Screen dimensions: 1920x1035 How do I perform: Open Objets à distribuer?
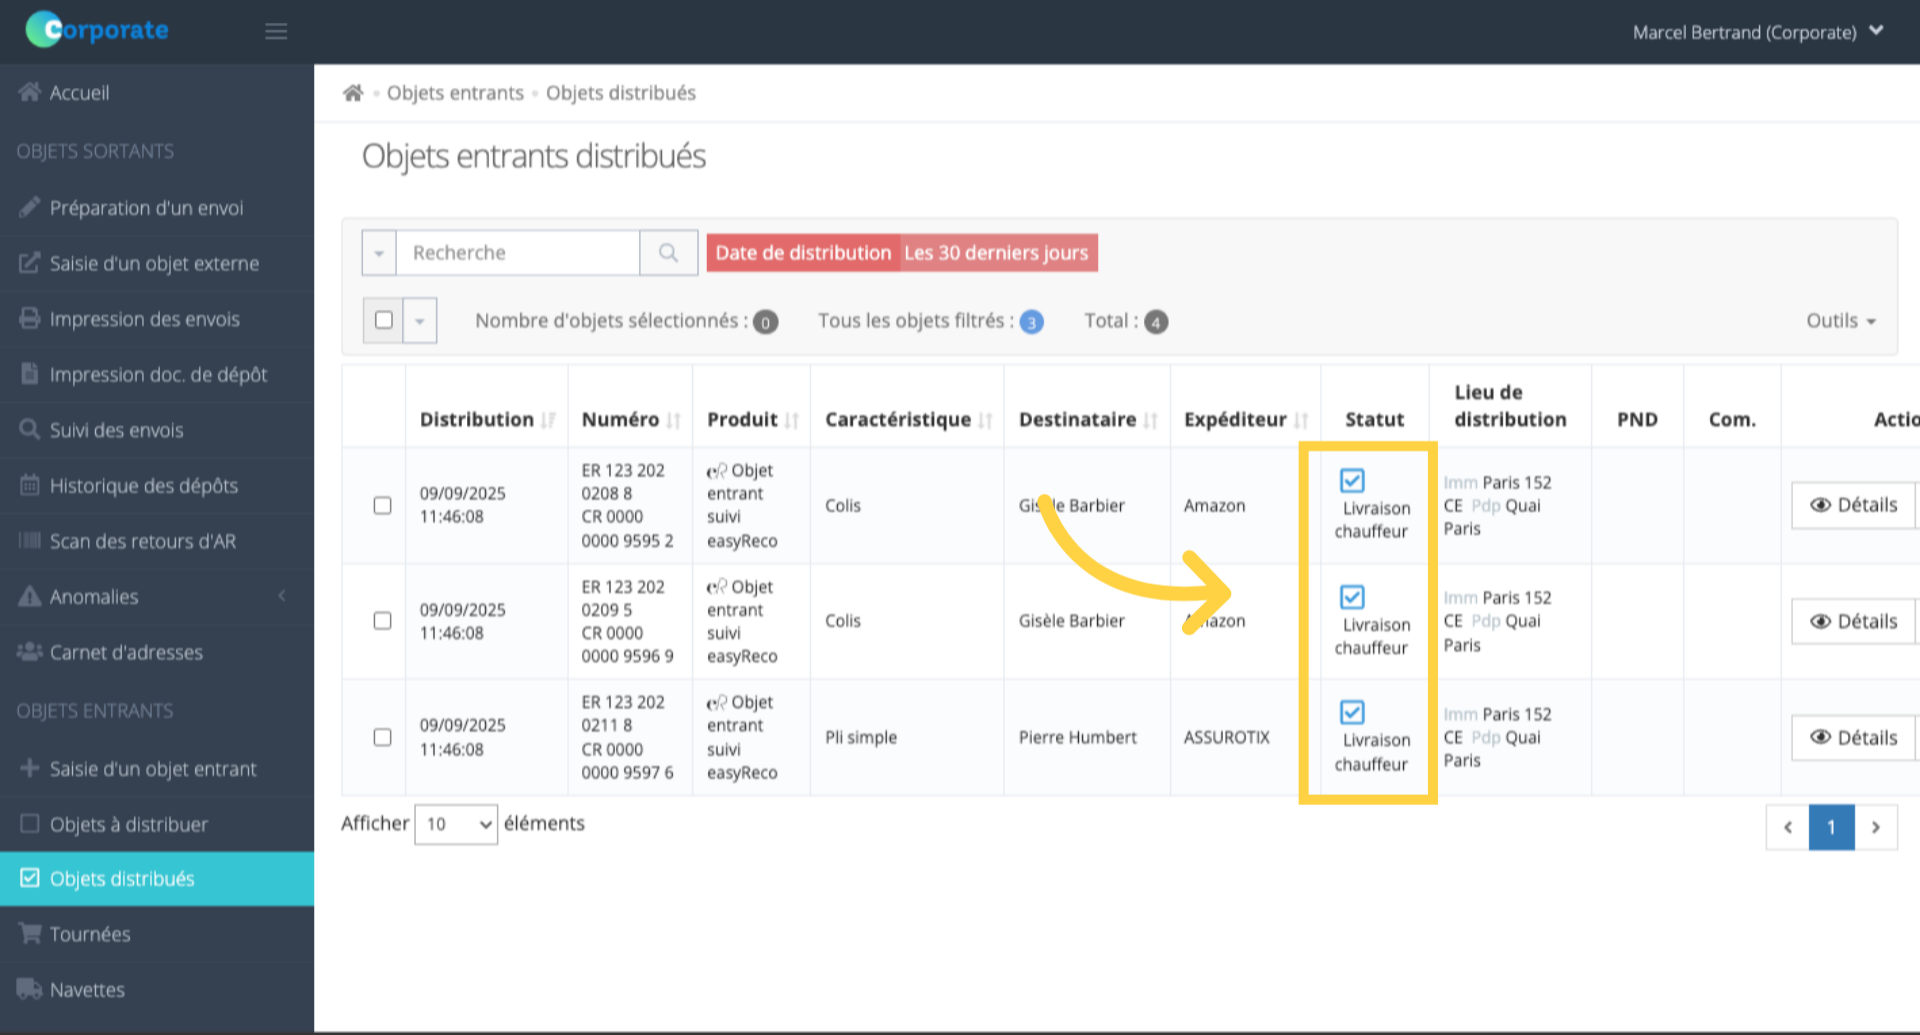(157, 824)
